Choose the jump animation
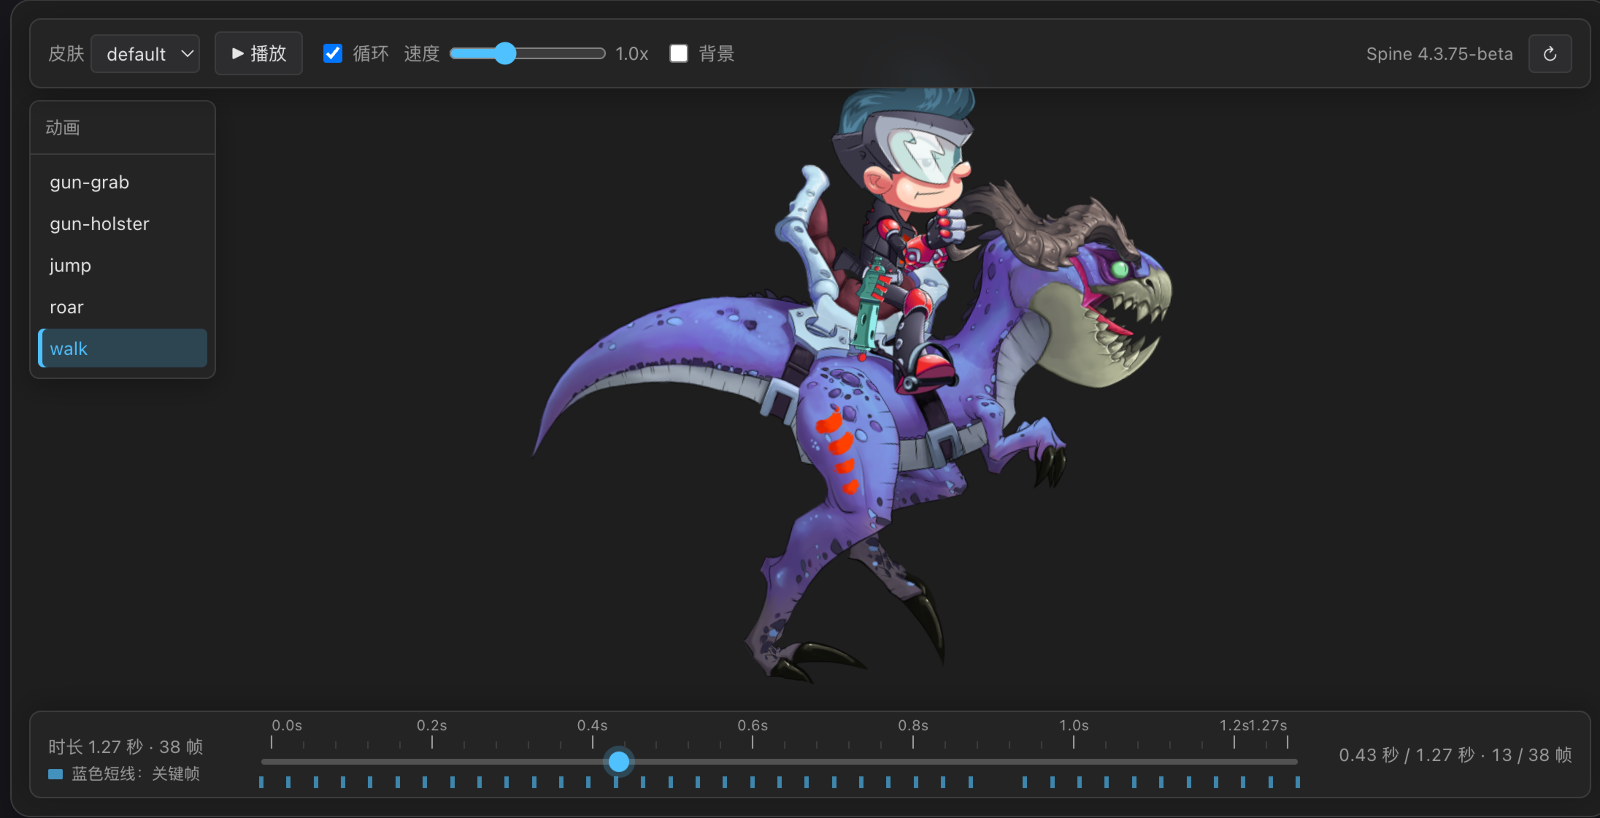 (123, 266)
